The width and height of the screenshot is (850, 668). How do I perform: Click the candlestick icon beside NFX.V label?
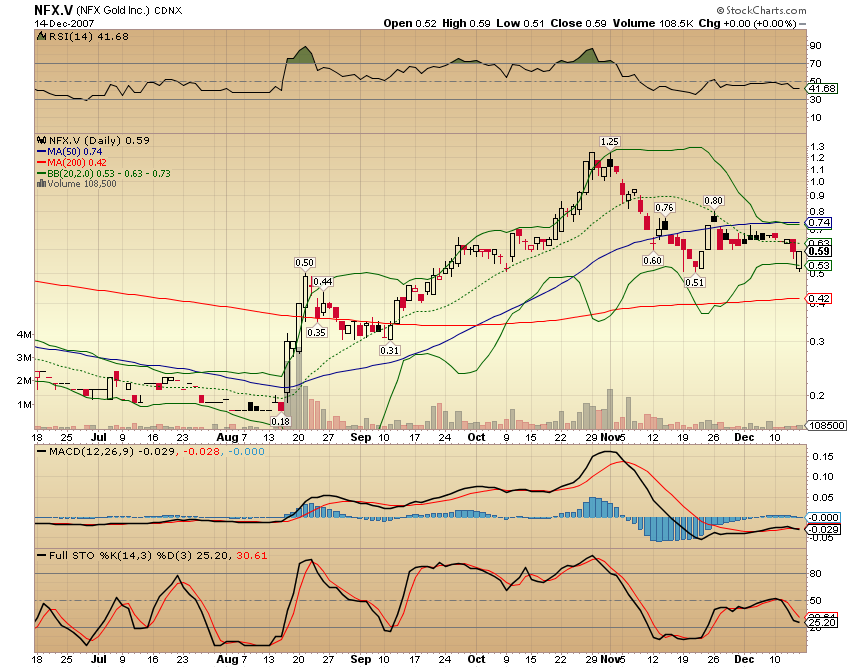point(42,141)
